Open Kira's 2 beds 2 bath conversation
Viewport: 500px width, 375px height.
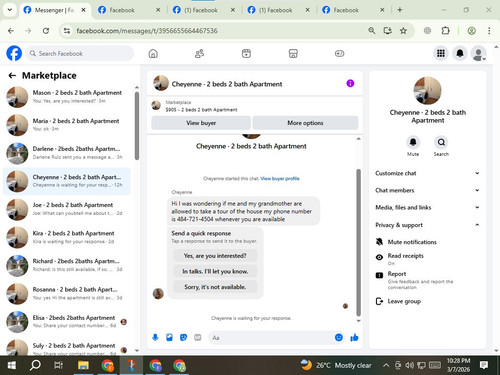pyautogui.click(x=67, y=237)
